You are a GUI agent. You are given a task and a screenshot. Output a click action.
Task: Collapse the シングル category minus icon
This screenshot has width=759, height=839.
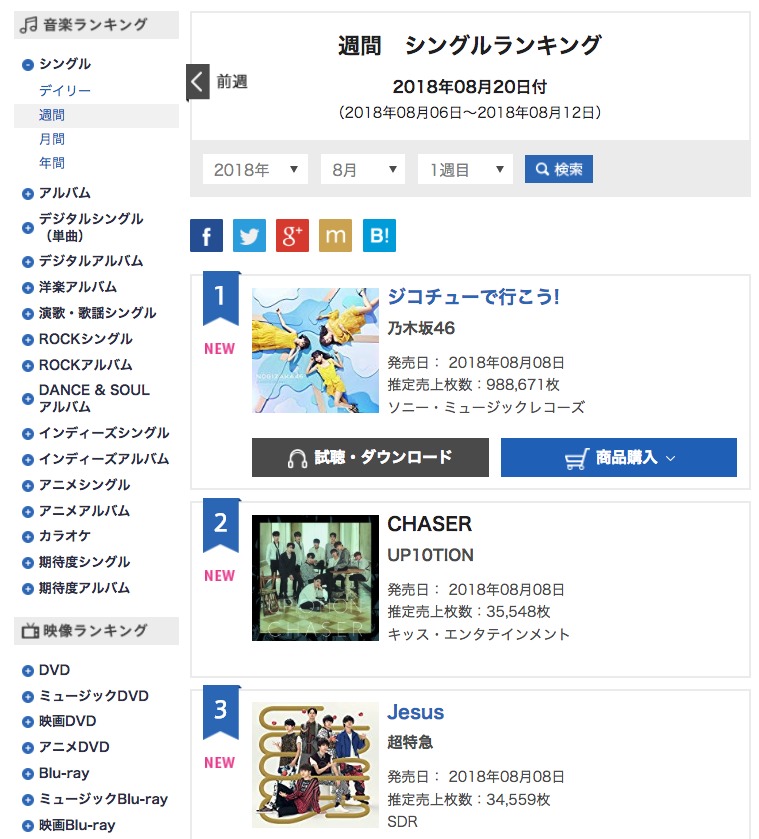point(28,65)
